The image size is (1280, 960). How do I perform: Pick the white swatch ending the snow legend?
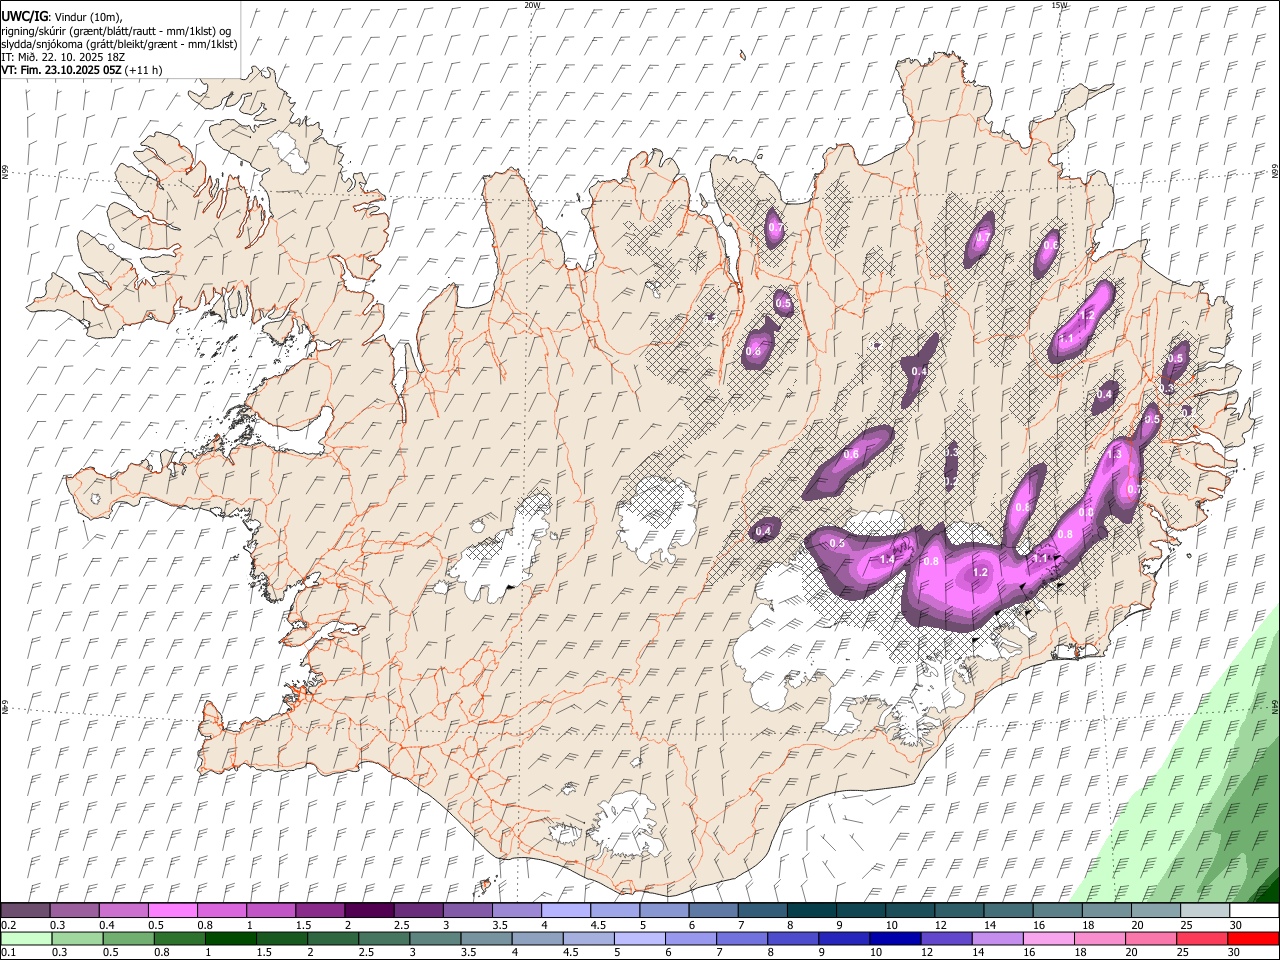point(1254,910)
